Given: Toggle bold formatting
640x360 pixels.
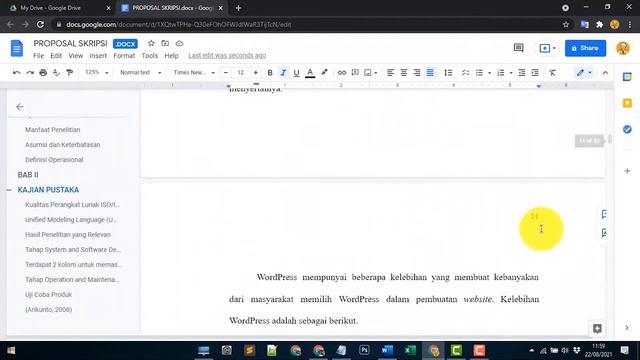Looking at the screenshot, I should click(270, 73).
